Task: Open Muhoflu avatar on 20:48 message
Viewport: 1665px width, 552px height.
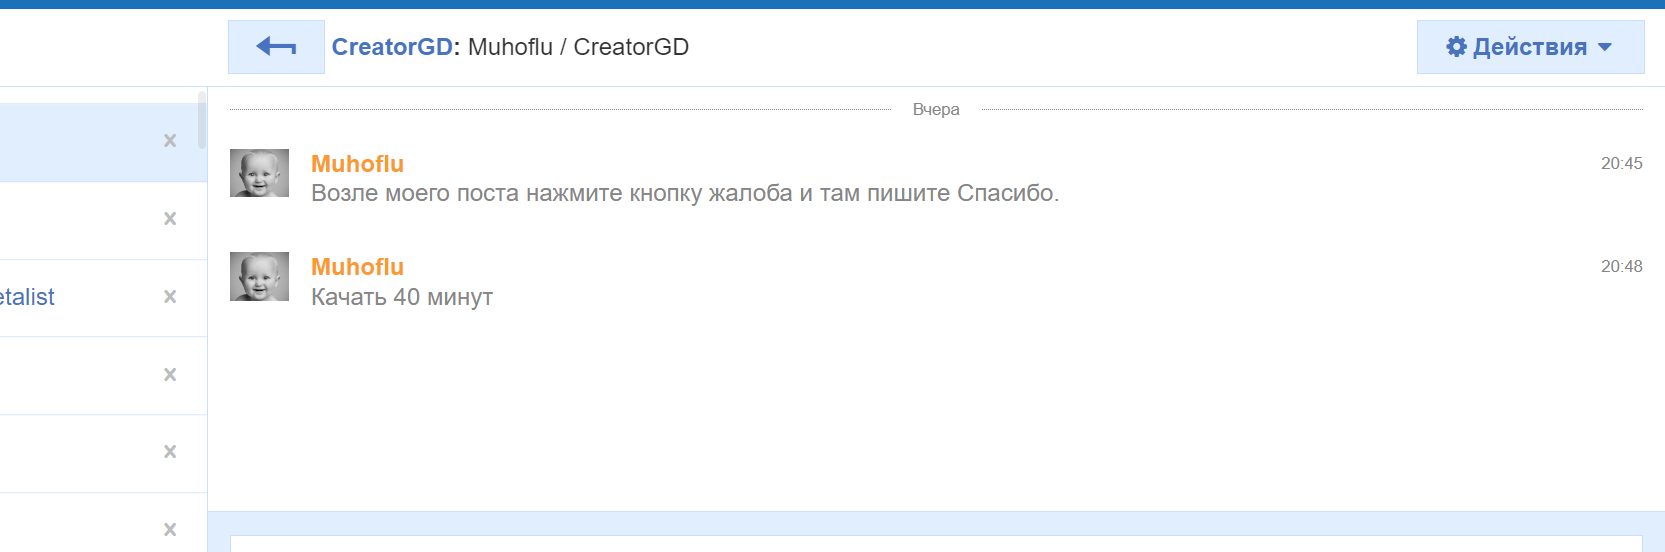Action: [x=260, y=276]
